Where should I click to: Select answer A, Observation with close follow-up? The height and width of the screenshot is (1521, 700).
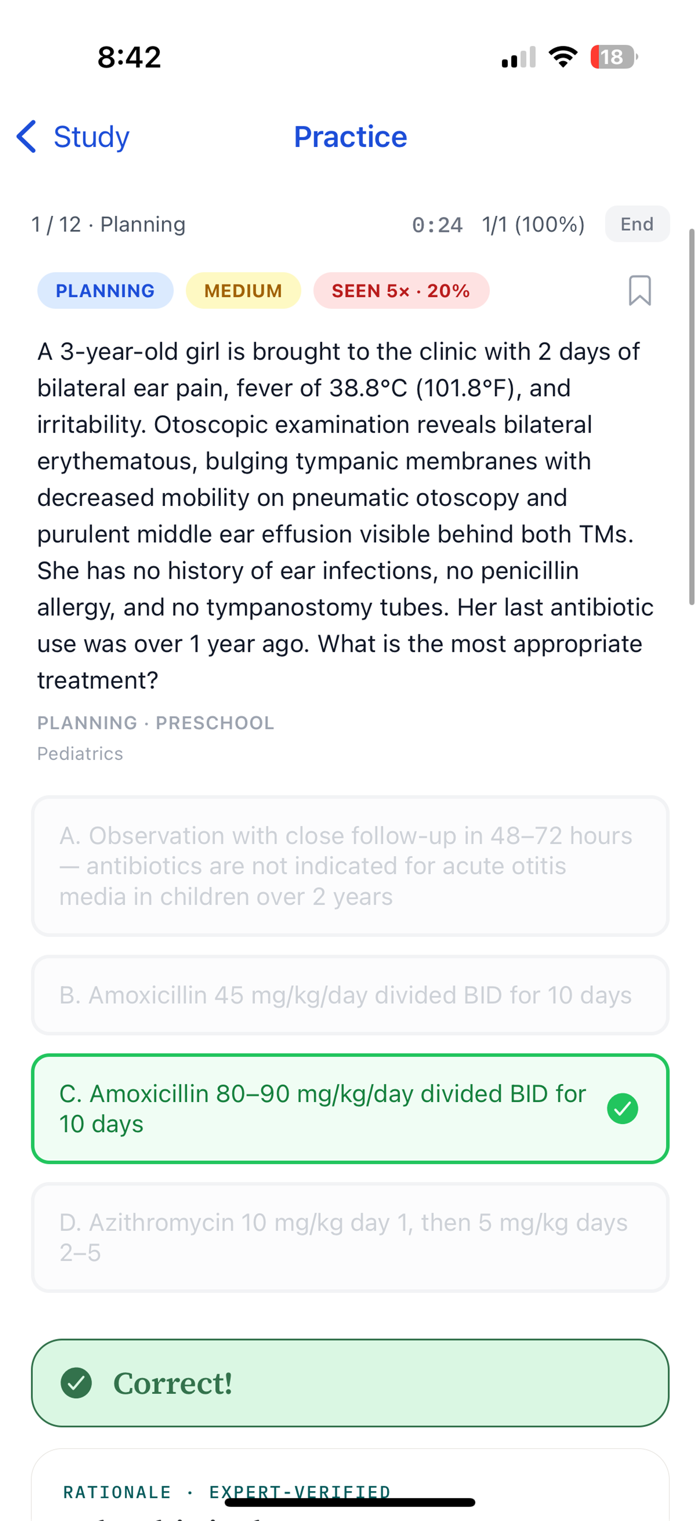(350, 866)
